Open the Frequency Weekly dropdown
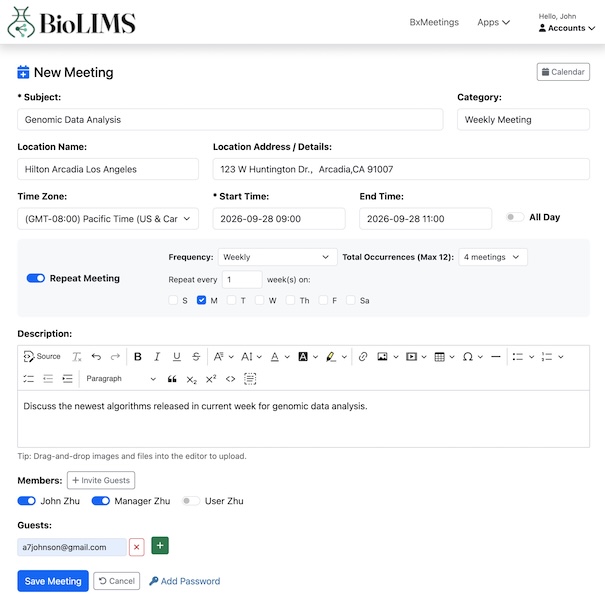The height and width of the screenshot is (600, 605). (x=277, y=257)
